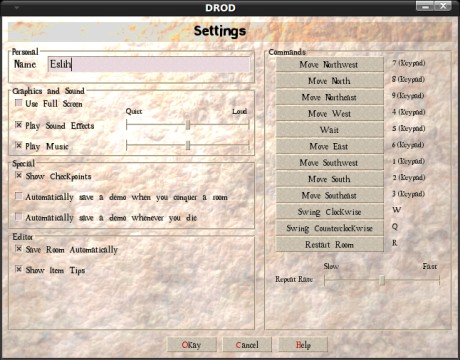Change the Swing Clockwise key binding
This screenshot has width=460, height=360.
[330, 212]
